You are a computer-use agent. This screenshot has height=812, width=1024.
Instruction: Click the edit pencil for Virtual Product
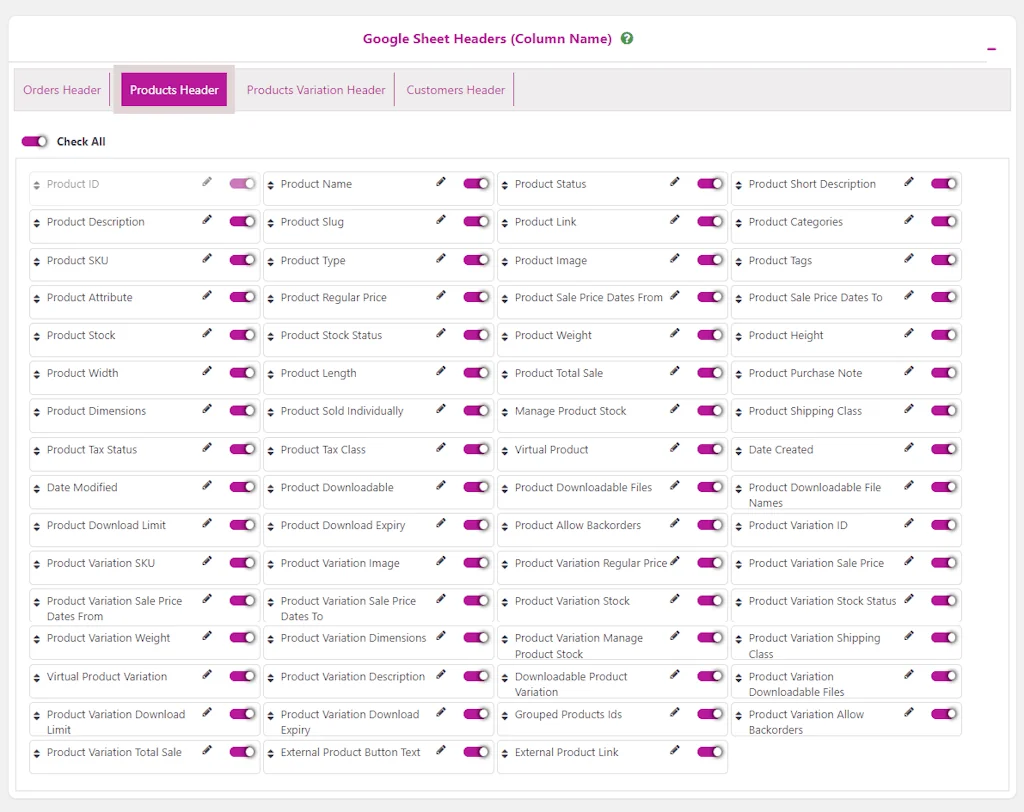pyautogui.click(x=676, y=449)
